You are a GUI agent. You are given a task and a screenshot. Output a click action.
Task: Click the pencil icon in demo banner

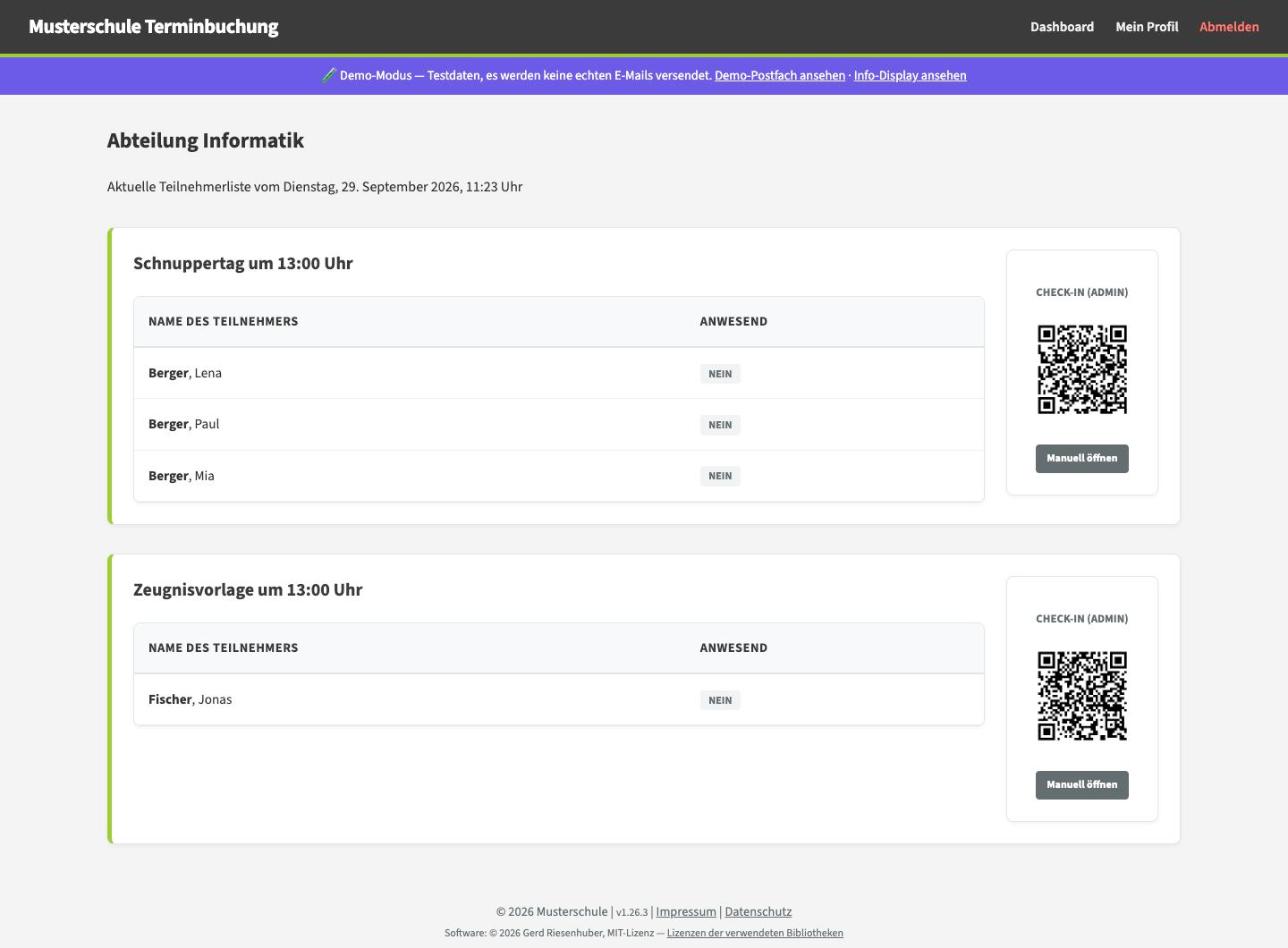pos(328,75)
